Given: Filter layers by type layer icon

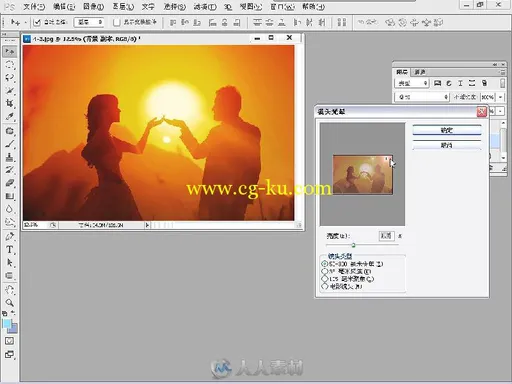Looking at the screenshot, I should [x=460, y=83].
